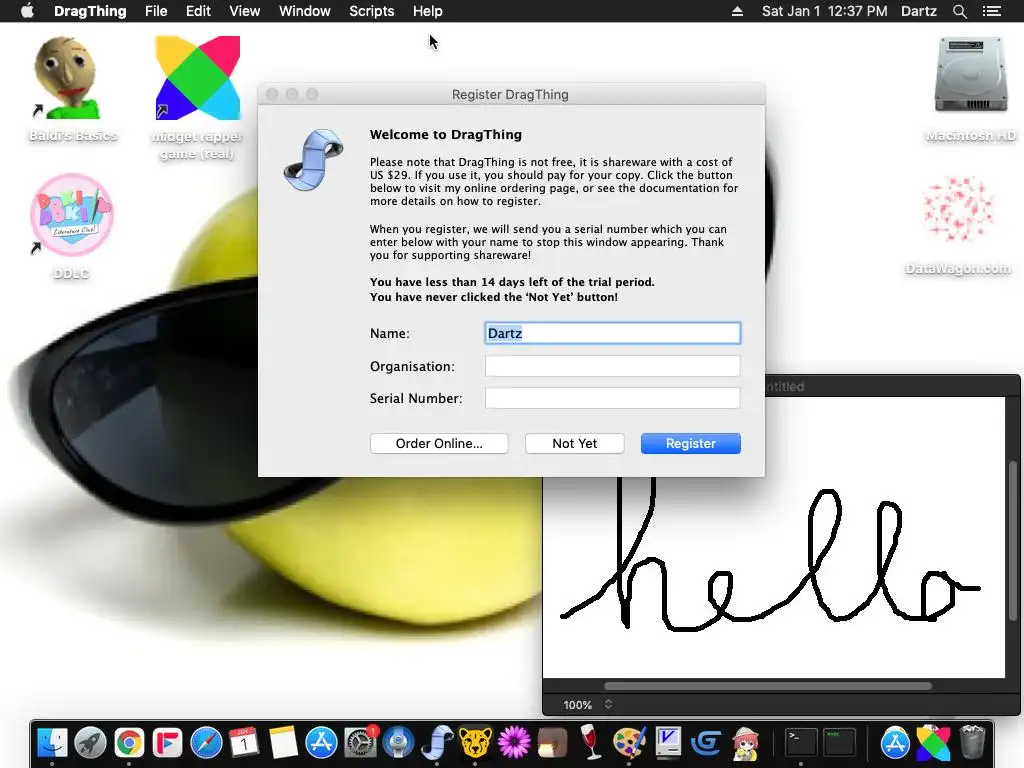Open the red Flipboard-style F app in Dock
This screenshot has height=768, width=1024.
coord(167,743)
